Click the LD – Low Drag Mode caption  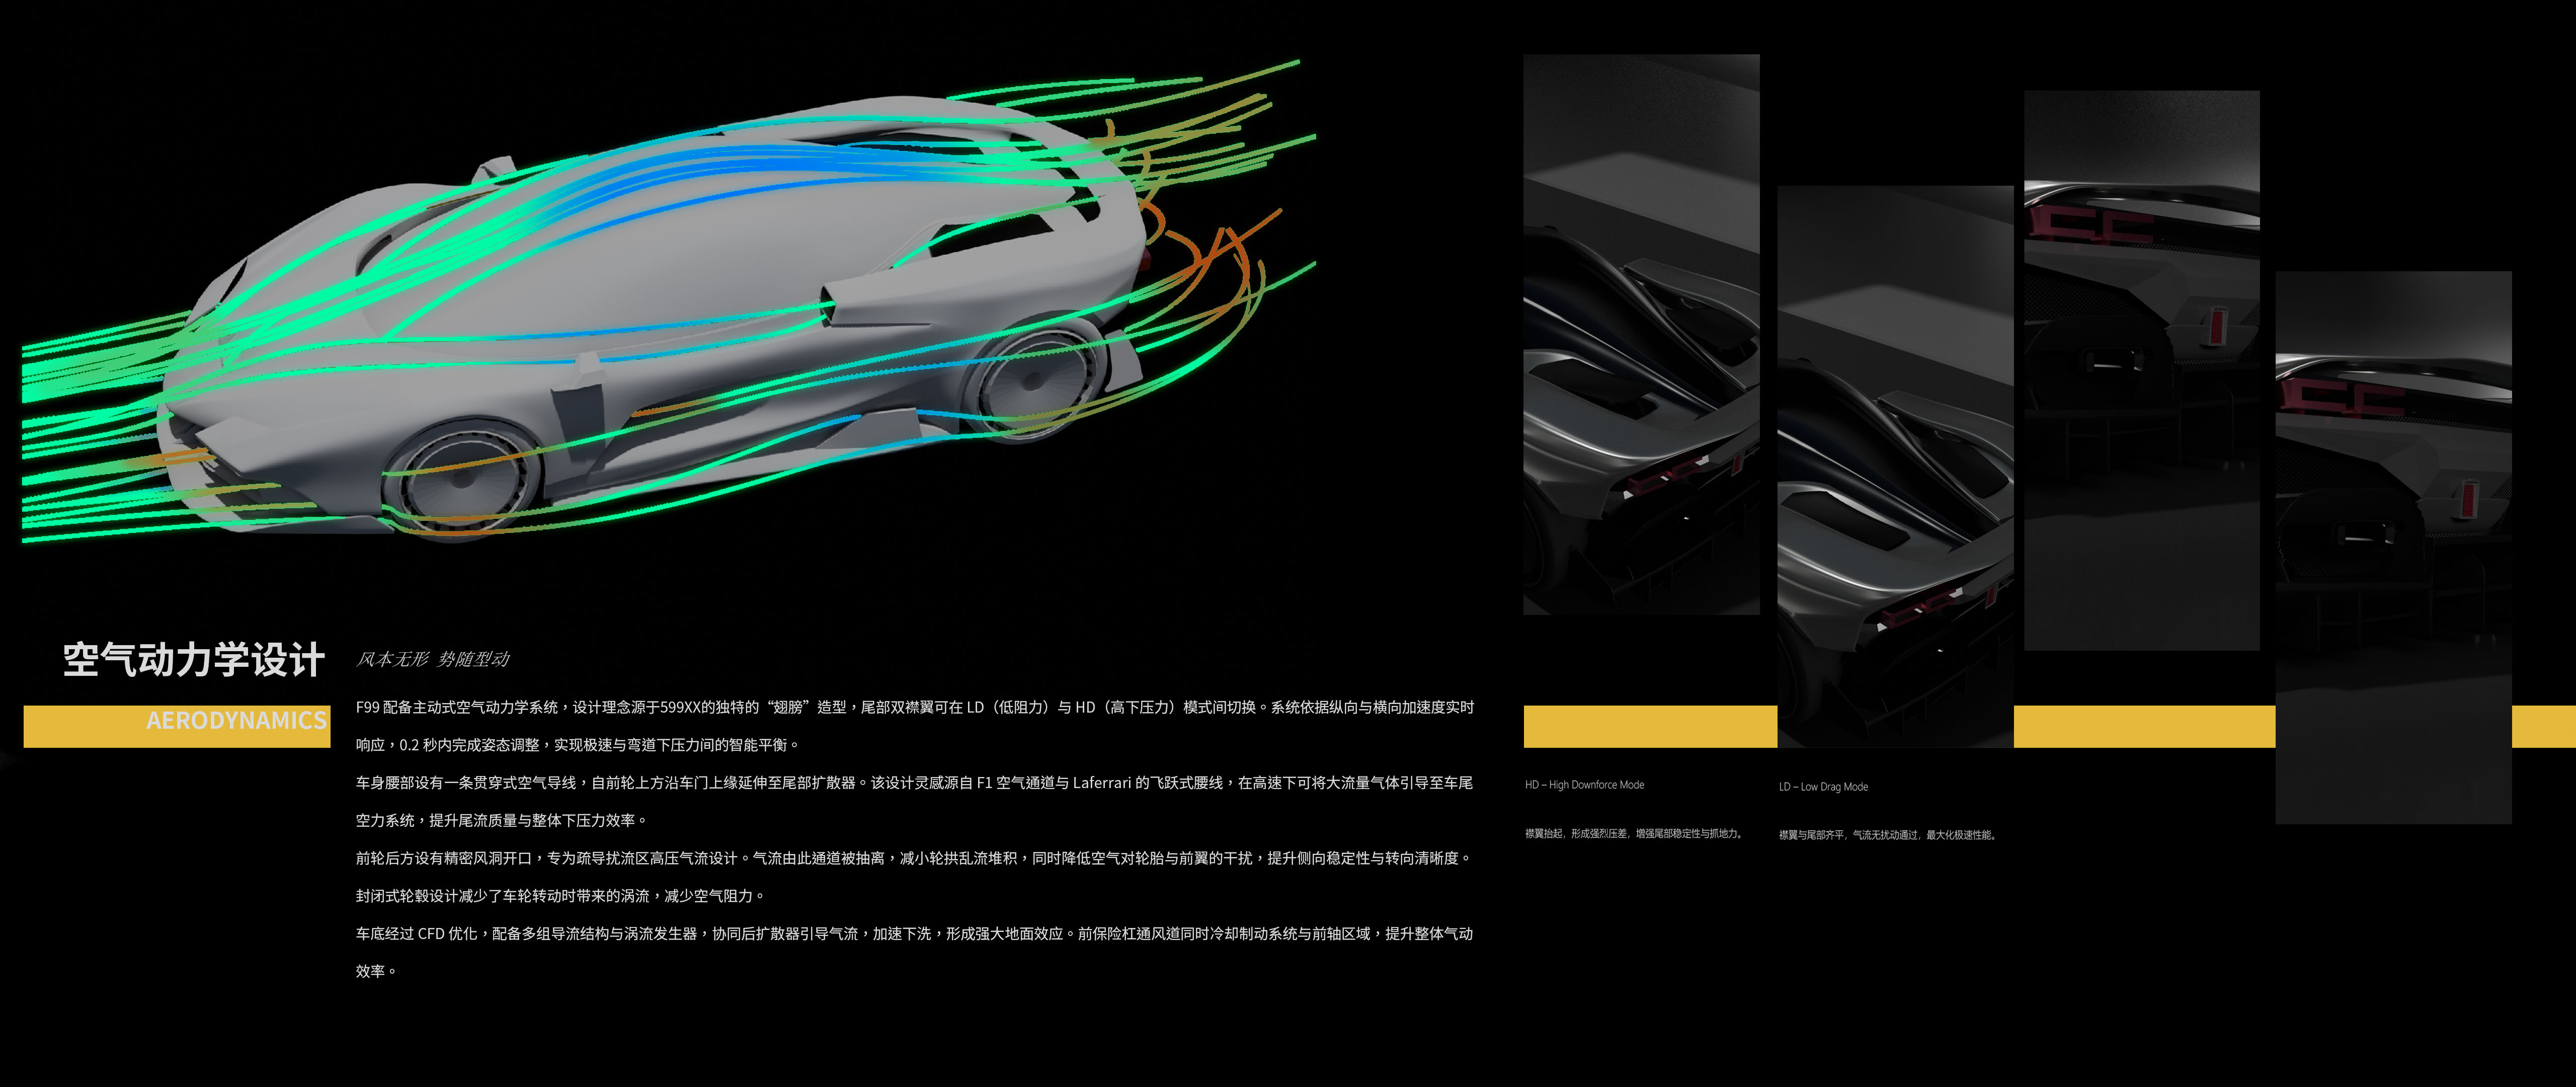[1823, 787]
